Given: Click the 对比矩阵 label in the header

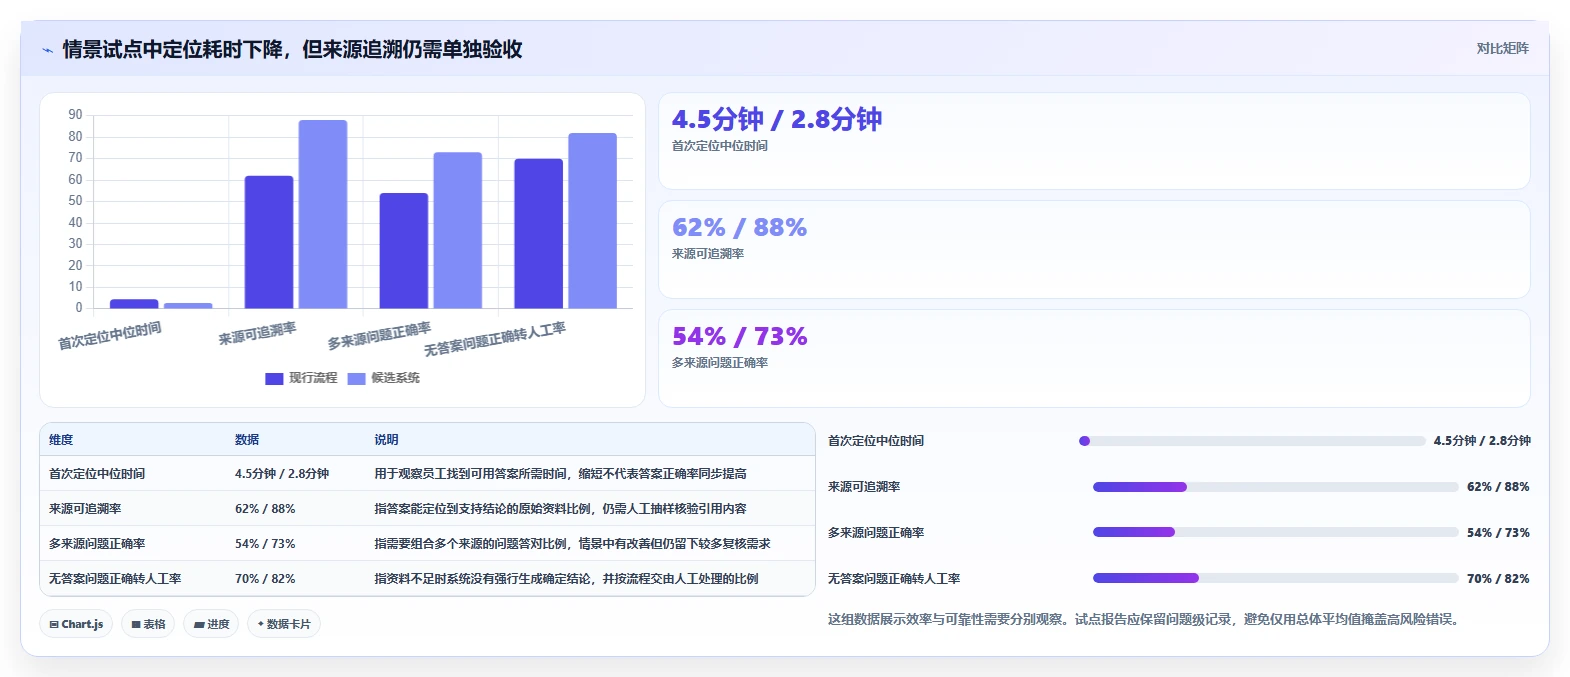Looking at the screenshot, I should click(x=1502, y=48).
